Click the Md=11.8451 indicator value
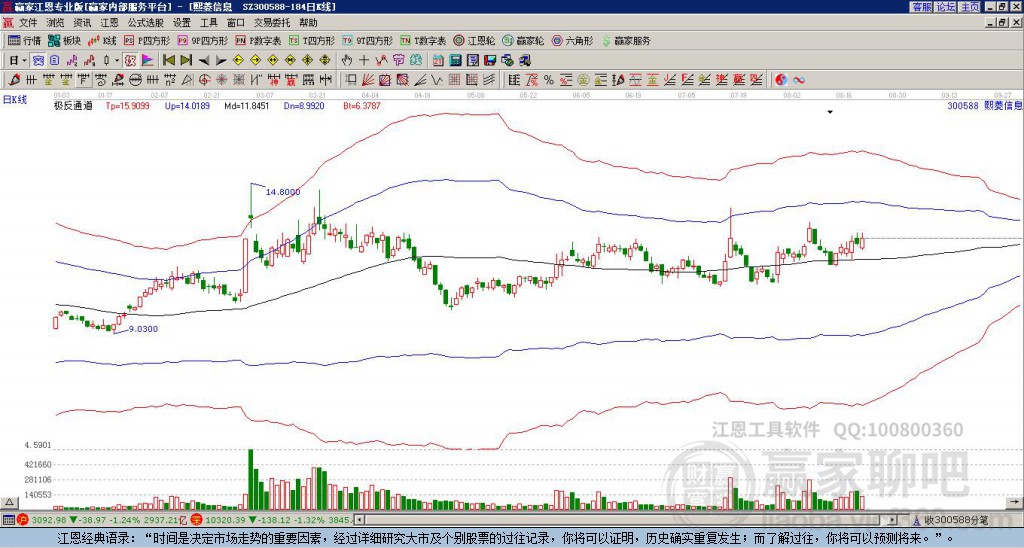 pos(246,105)
